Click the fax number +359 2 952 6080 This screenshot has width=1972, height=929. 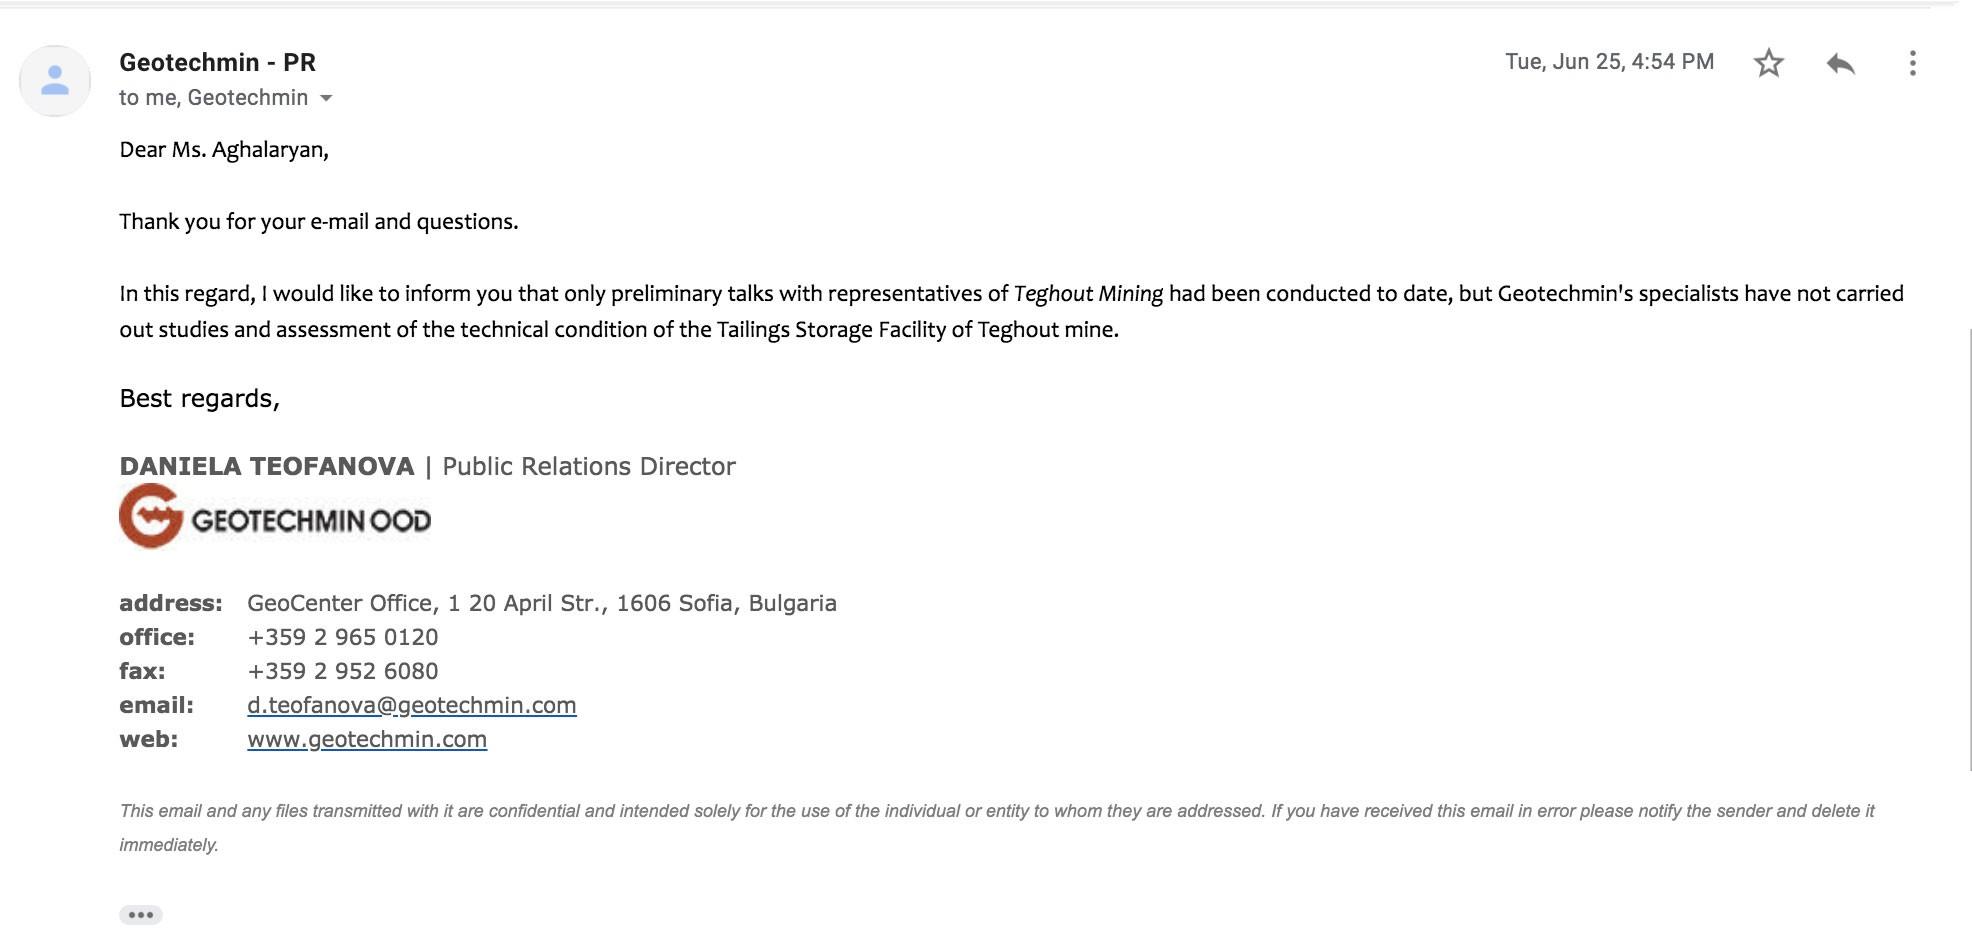(x=342, y=671)
